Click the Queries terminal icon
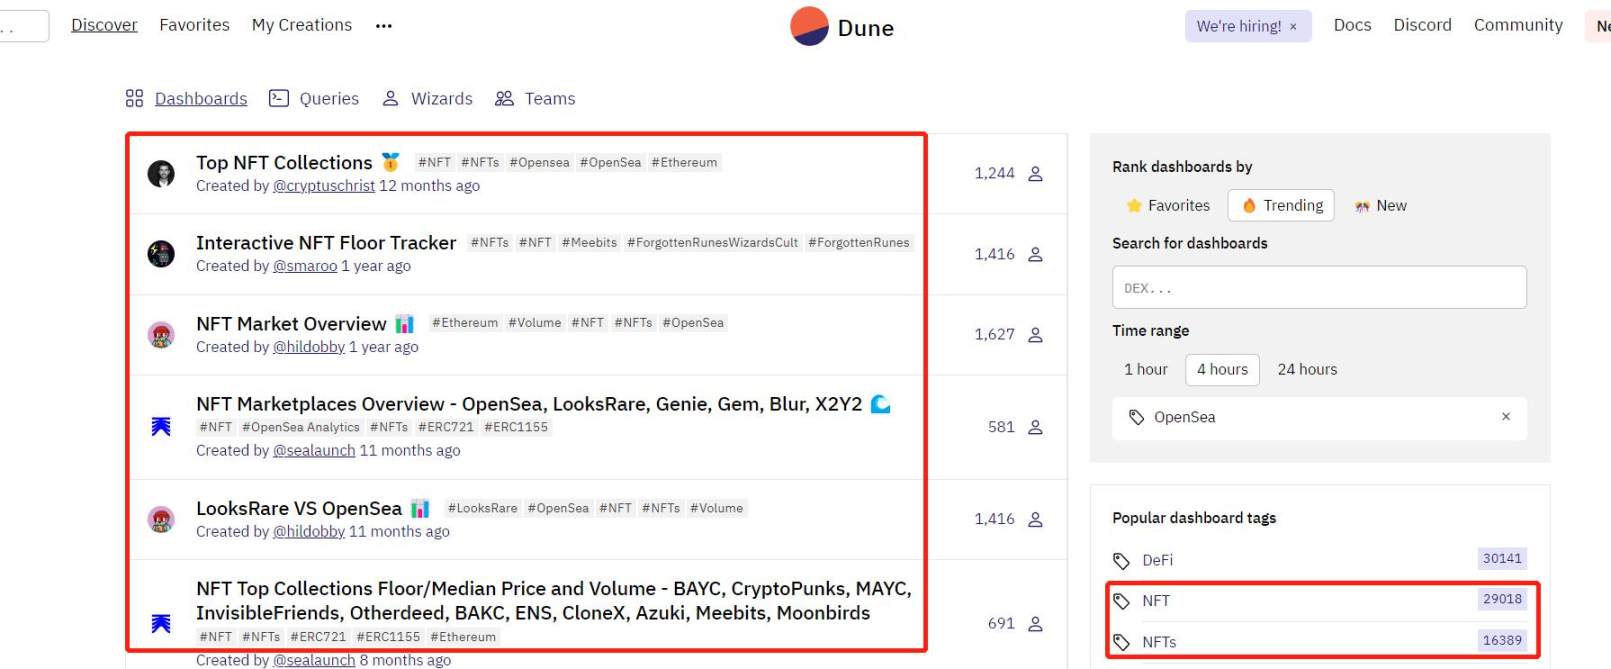1611x669 pixels. pyautogui.click(x=279, y=98)
